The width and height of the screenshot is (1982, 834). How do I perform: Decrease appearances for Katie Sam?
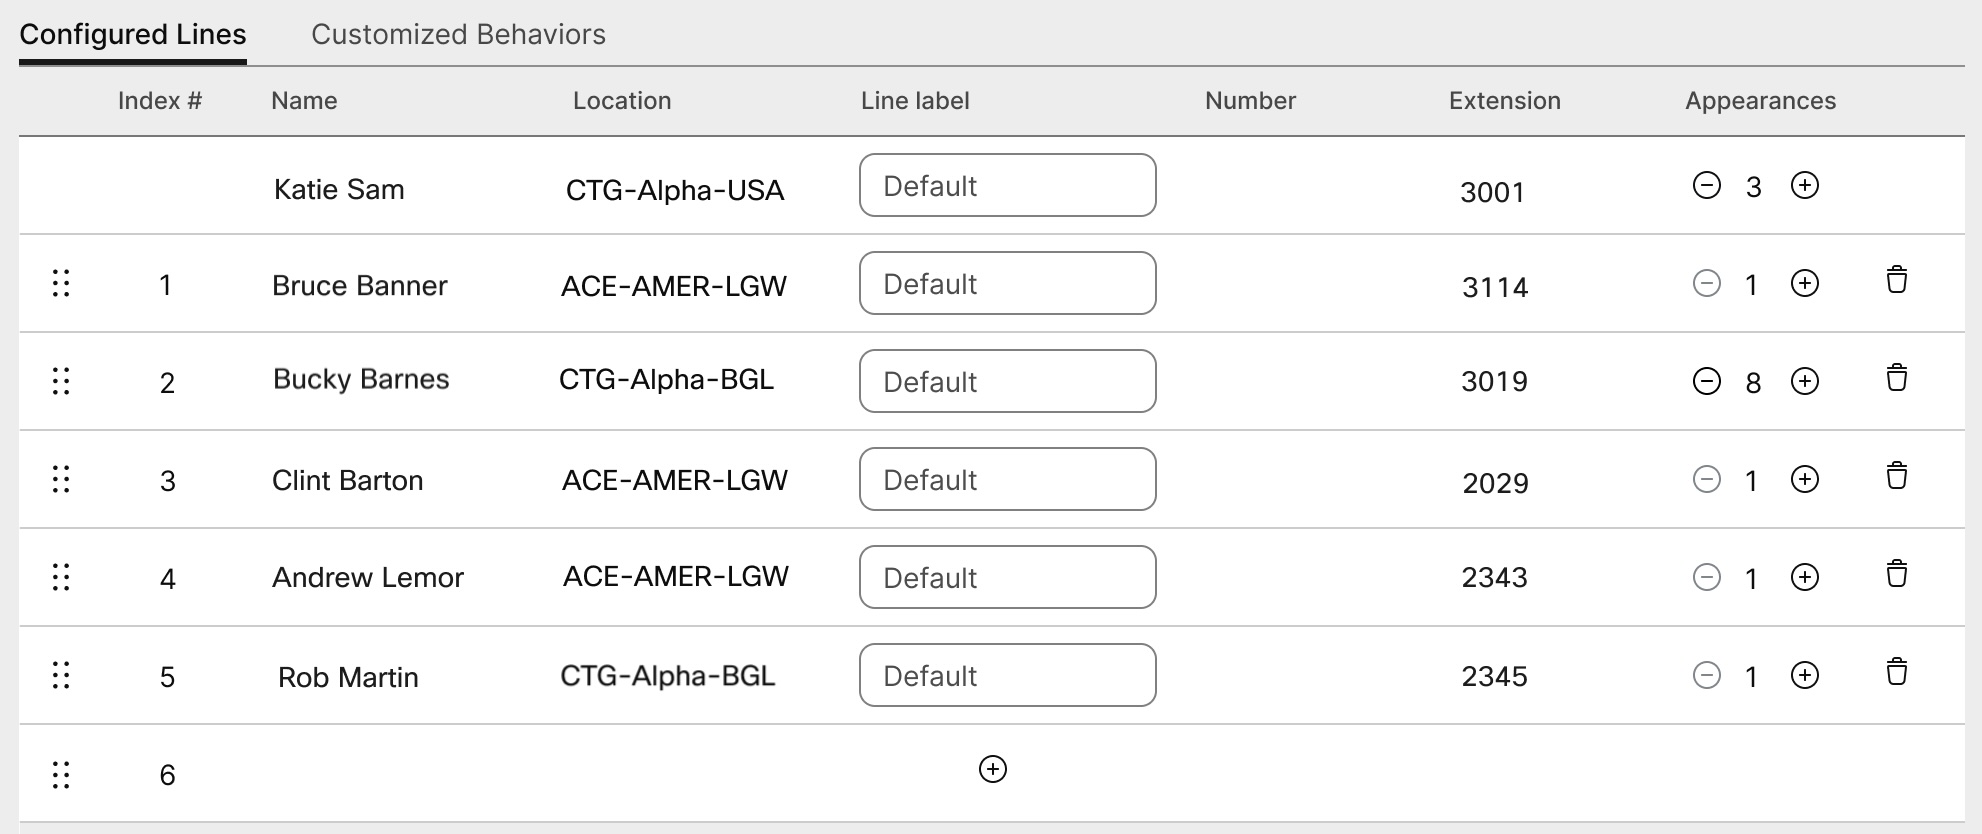(1707, 185)
